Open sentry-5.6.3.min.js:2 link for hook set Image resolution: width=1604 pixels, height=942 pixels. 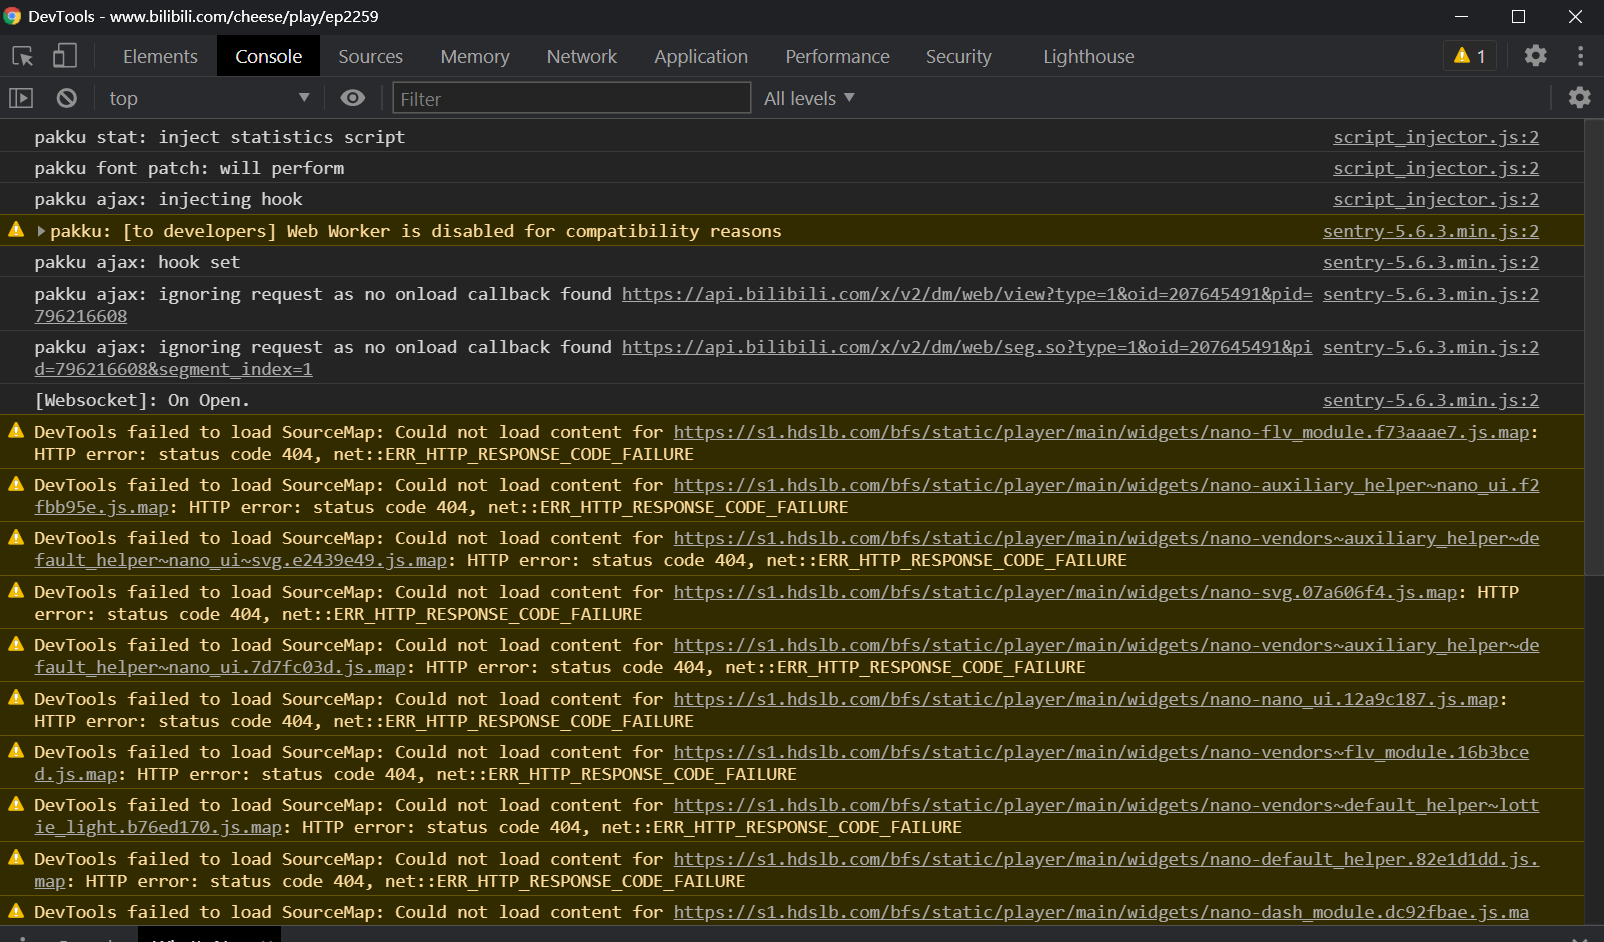(x=1430, y=262)
